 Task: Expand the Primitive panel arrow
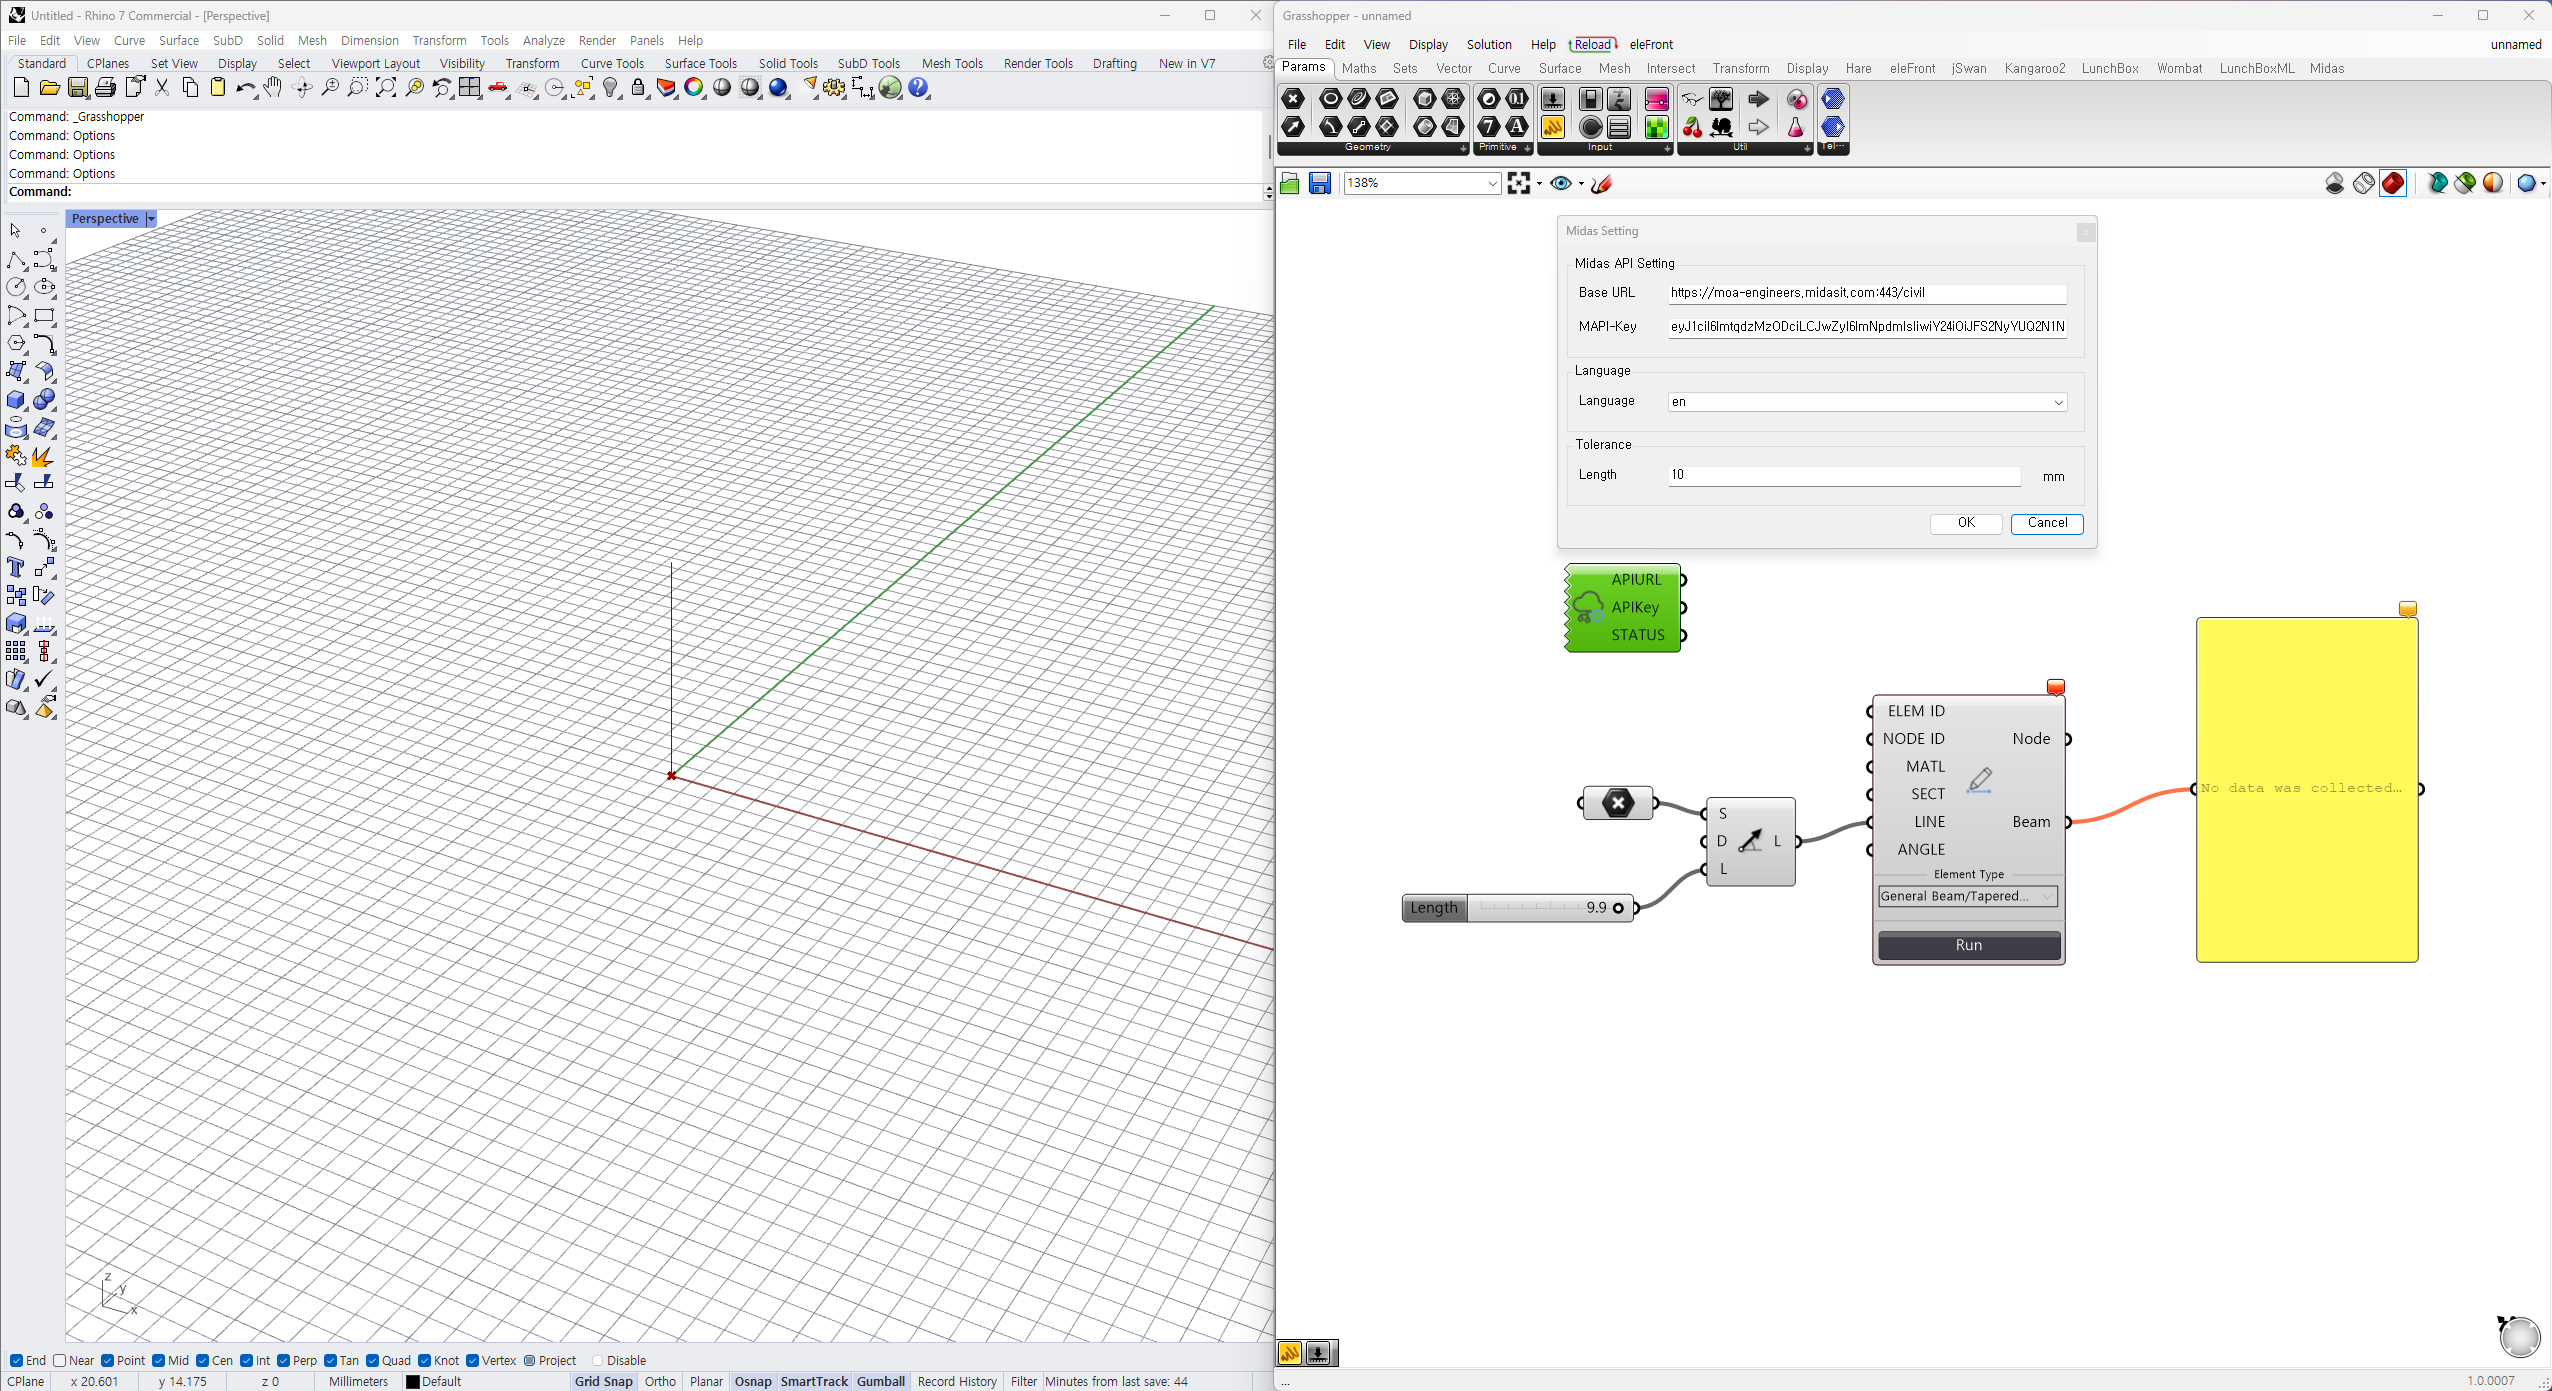[1527, 148]
